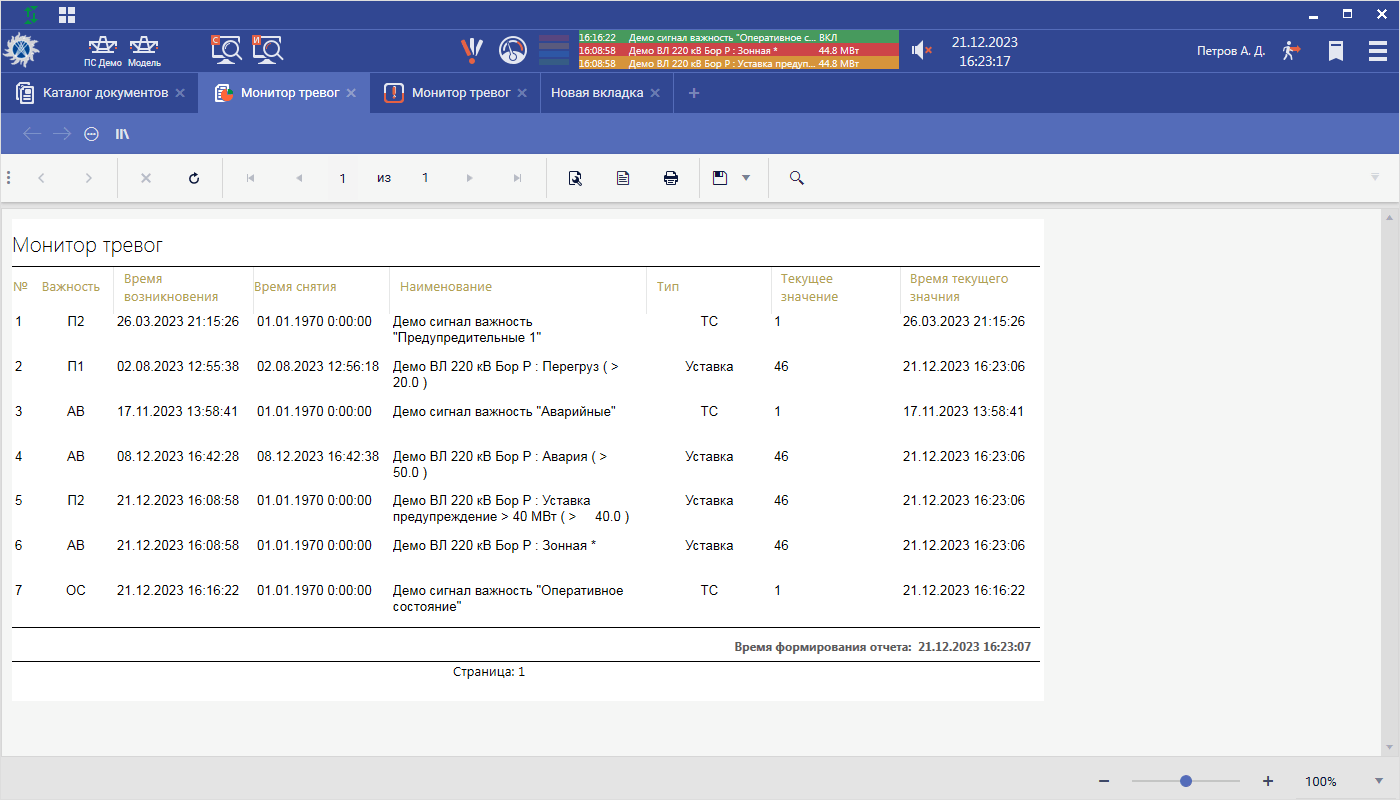The height and width of the screenshot is (800, 1400).
Task: Open the gauge dashboard icon
Action: 512,50
